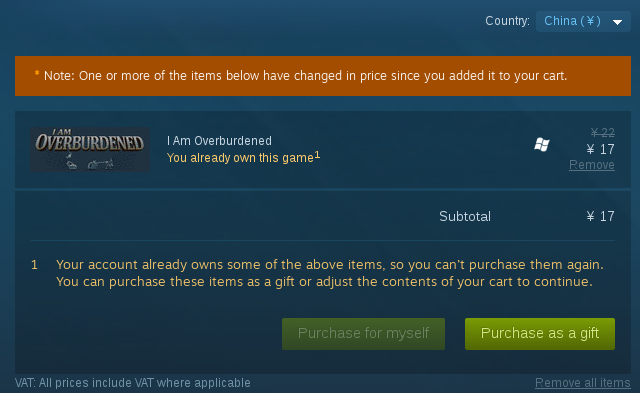Click the Subtotal label

point(465,216)
